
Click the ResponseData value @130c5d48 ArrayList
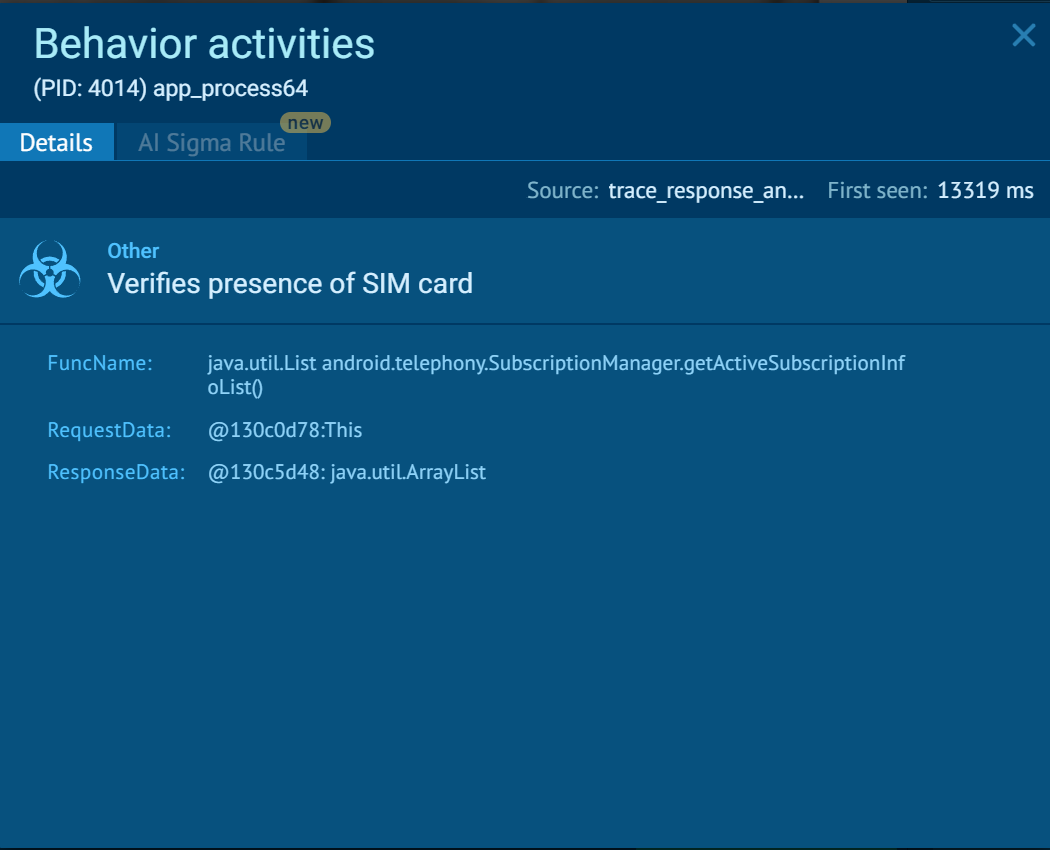coord(345,472)
